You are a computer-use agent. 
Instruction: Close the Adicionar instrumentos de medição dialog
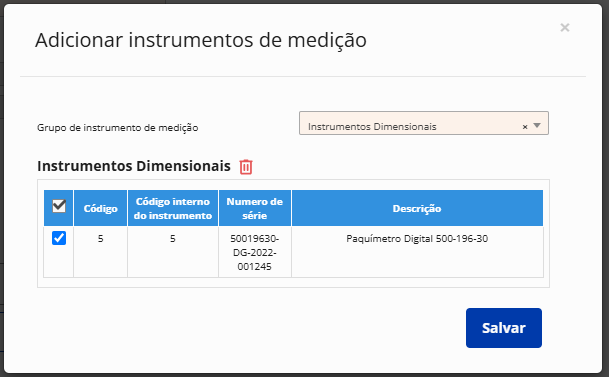(565, 28)
